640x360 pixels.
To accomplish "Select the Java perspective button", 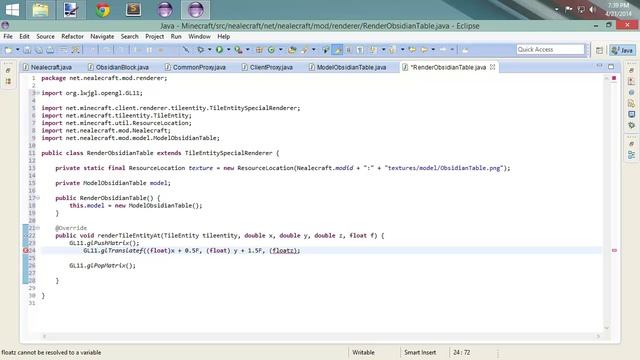I will click(x=622, y=50).
